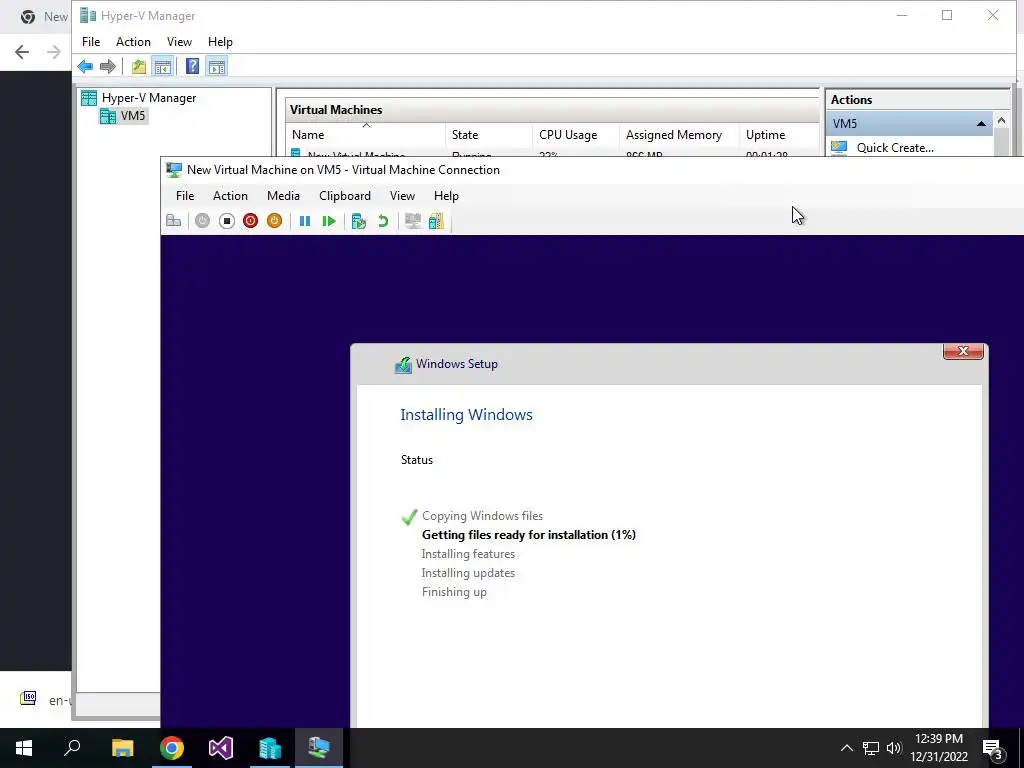
Task: Open Visual Studio from the taskbar
Action: pyautogui.click(x=221, y=748)
